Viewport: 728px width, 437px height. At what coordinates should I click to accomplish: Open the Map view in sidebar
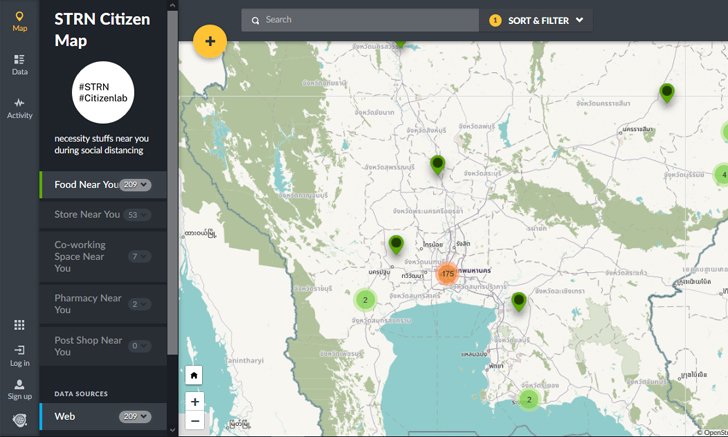19,21
